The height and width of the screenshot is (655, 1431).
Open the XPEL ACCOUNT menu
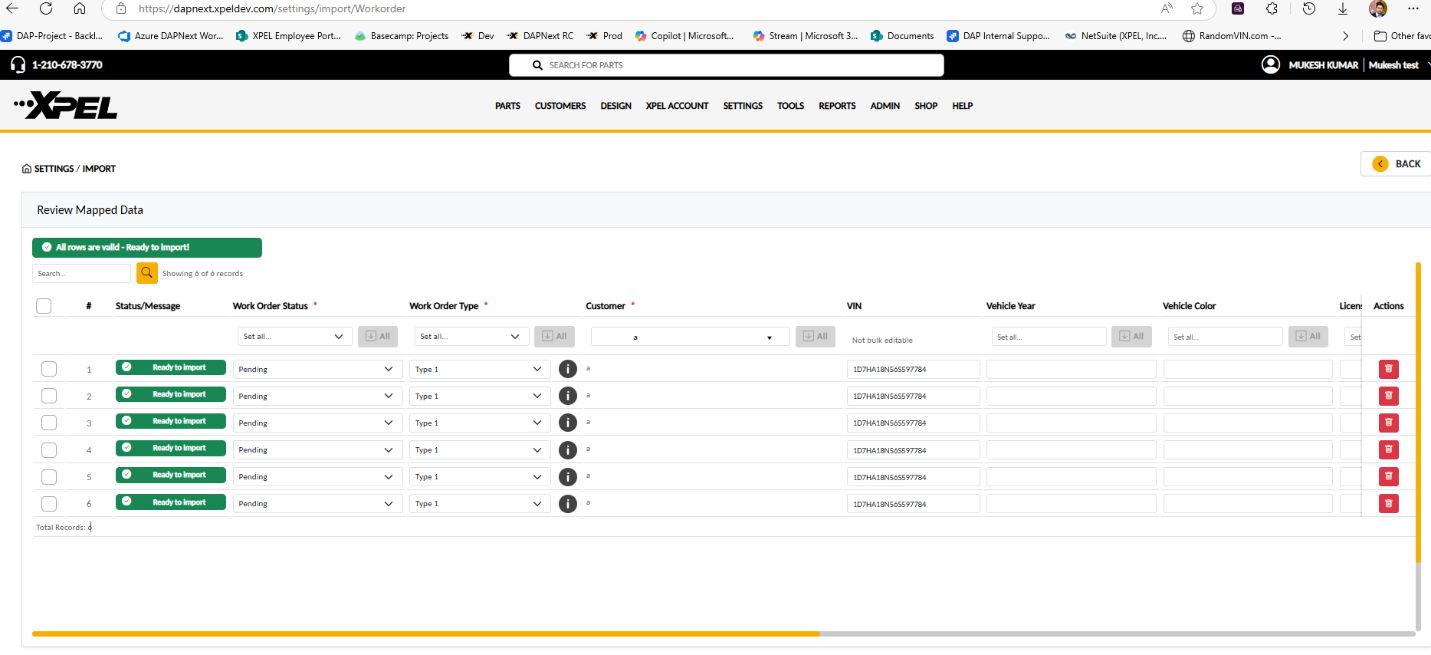tap(677, 106)
